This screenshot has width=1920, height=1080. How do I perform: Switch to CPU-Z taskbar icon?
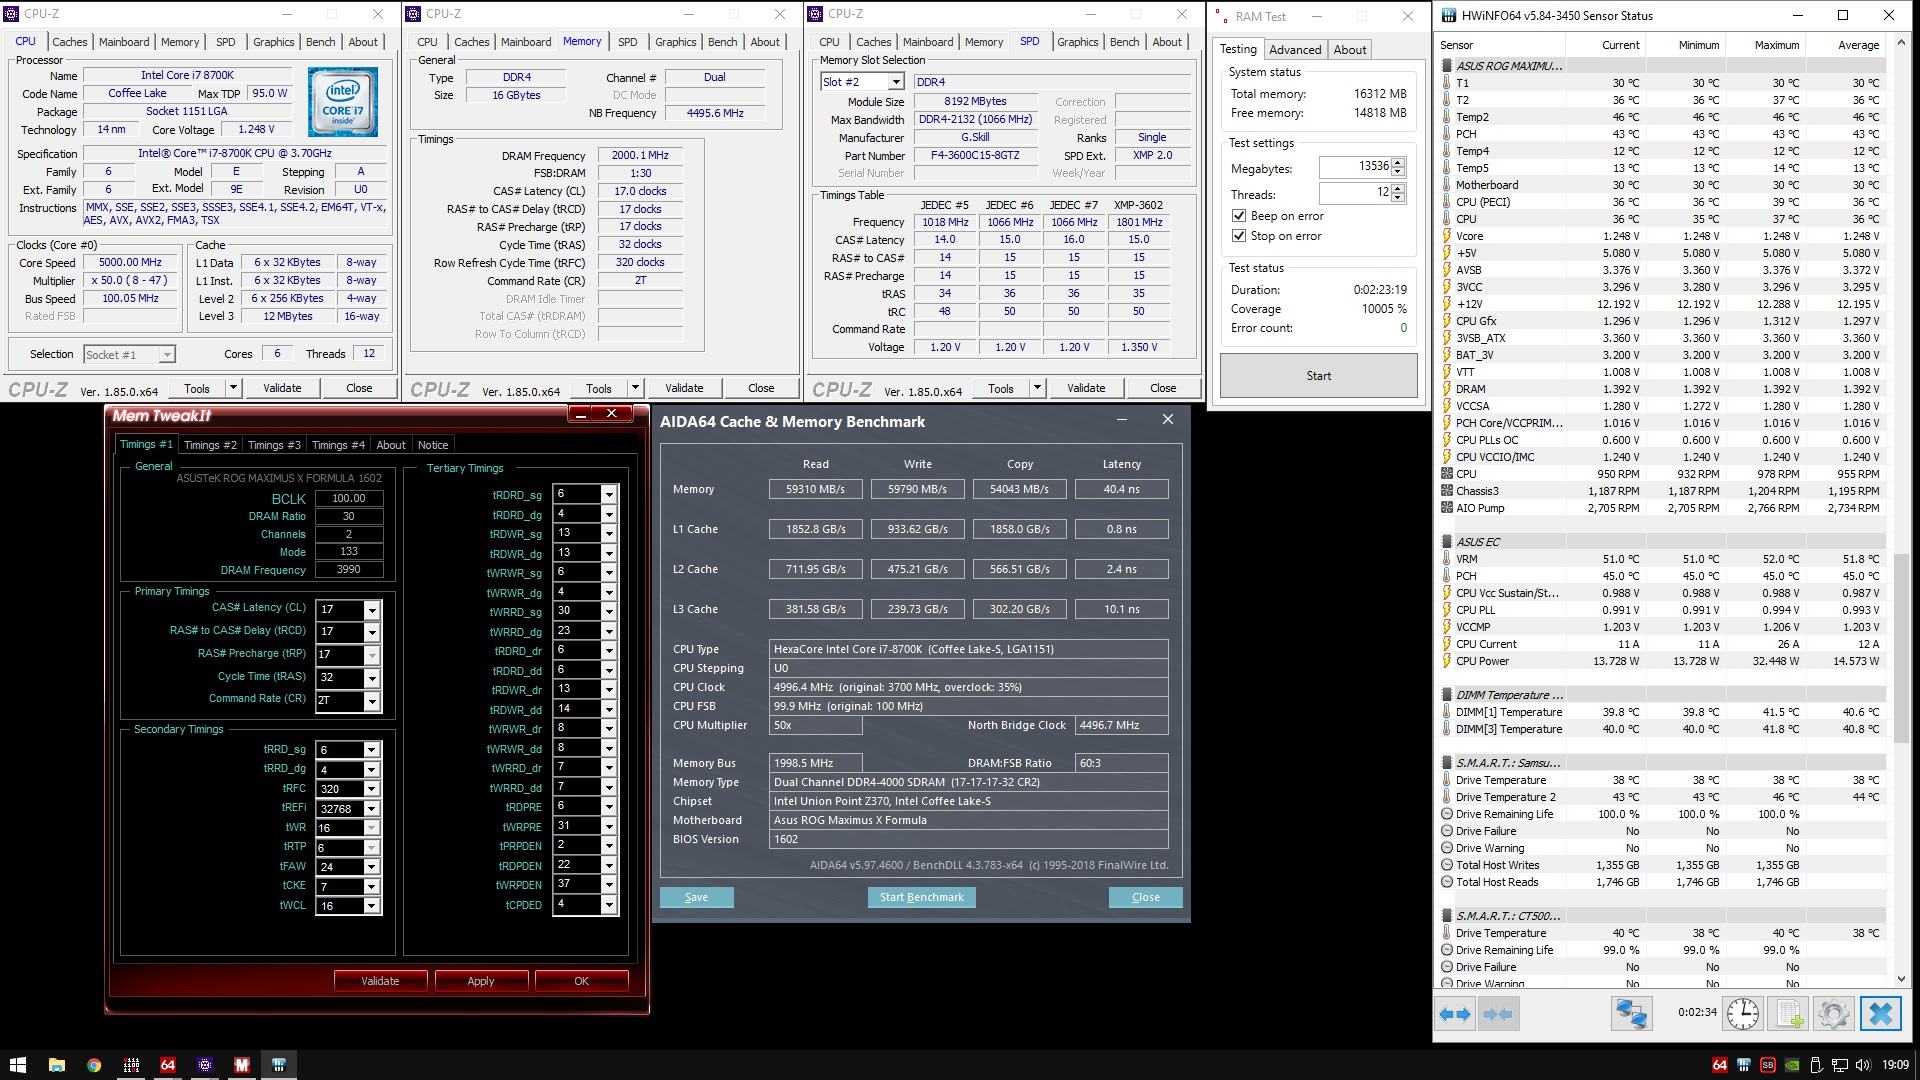coord(204,1065)
